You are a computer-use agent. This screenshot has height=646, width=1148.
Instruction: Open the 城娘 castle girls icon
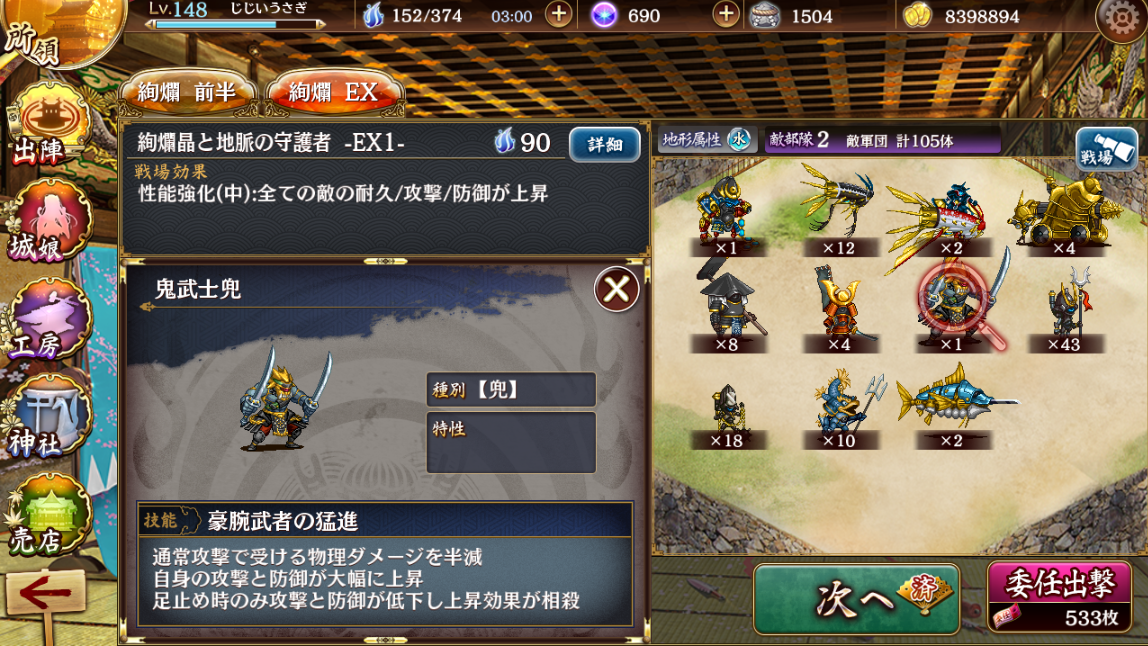point(50,222)
